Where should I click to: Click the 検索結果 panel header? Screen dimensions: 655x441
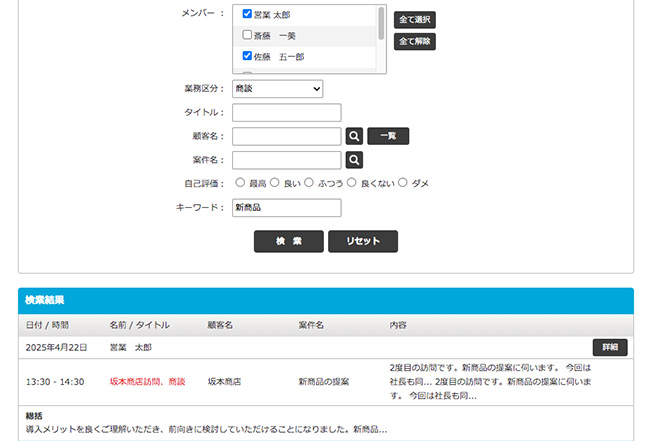coord(326,300)
